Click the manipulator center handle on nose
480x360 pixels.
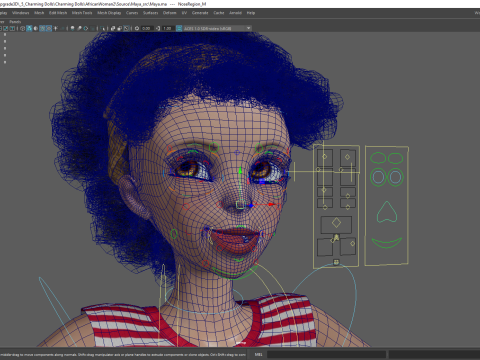coord(240,204)
